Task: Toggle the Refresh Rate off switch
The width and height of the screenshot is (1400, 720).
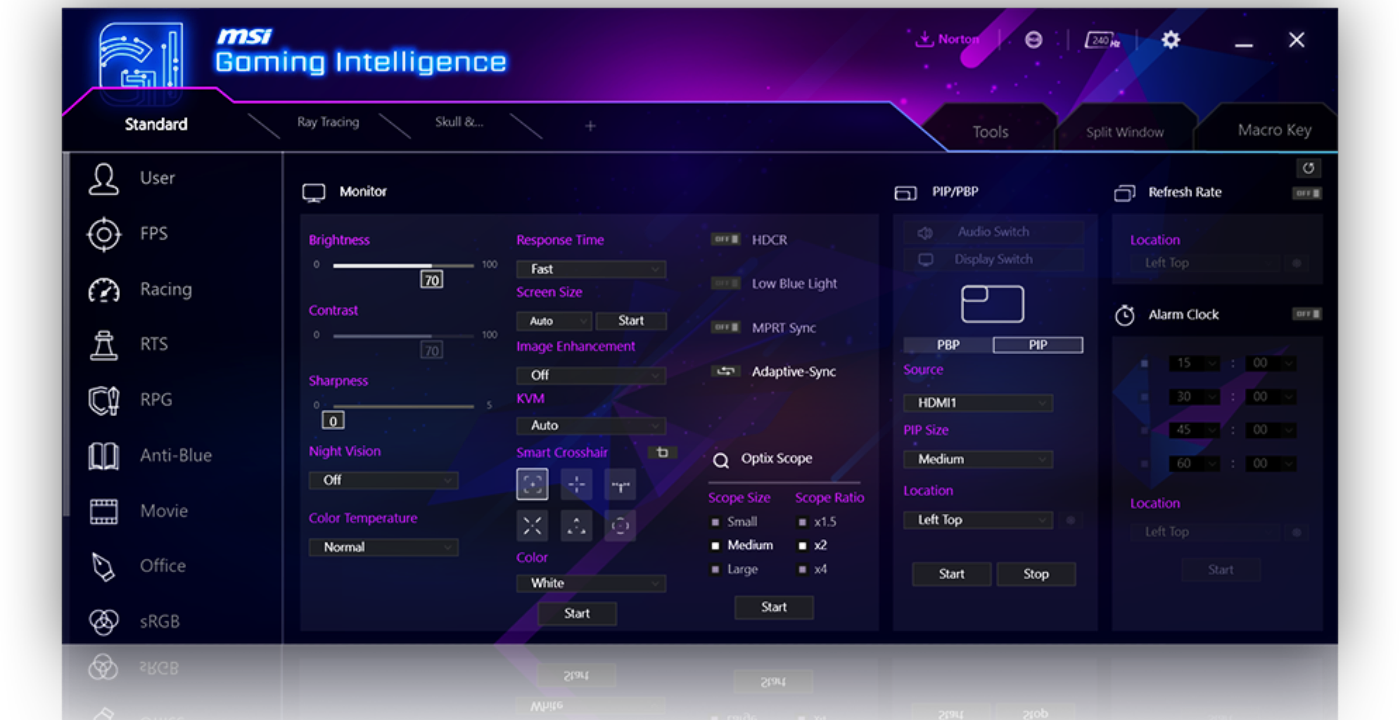Action: tap(1307, 193)
